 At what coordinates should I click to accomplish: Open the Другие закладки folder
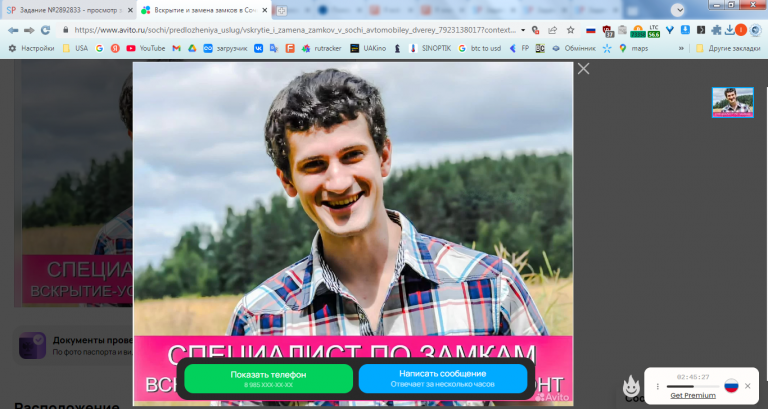point(728,48)
